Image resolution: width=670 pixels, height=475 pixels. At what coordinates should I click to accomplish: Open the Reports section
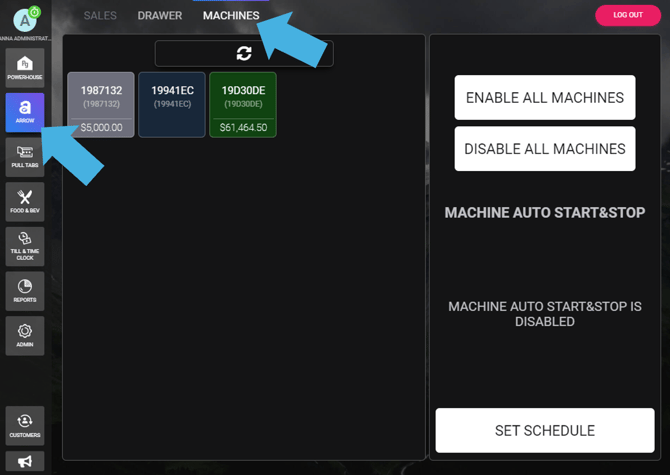[25, 290]
